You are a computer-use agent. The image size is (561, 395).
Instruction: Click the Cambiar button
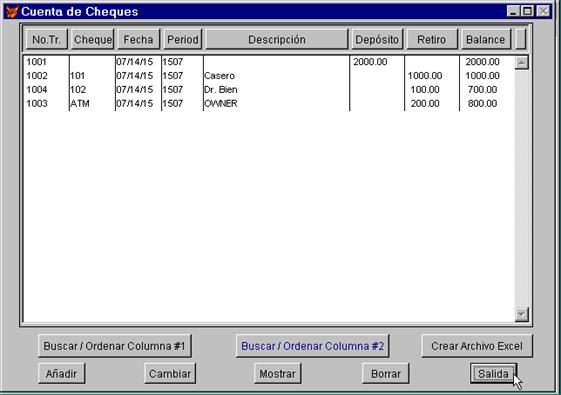pyautogui.click(x=170, y=374)
